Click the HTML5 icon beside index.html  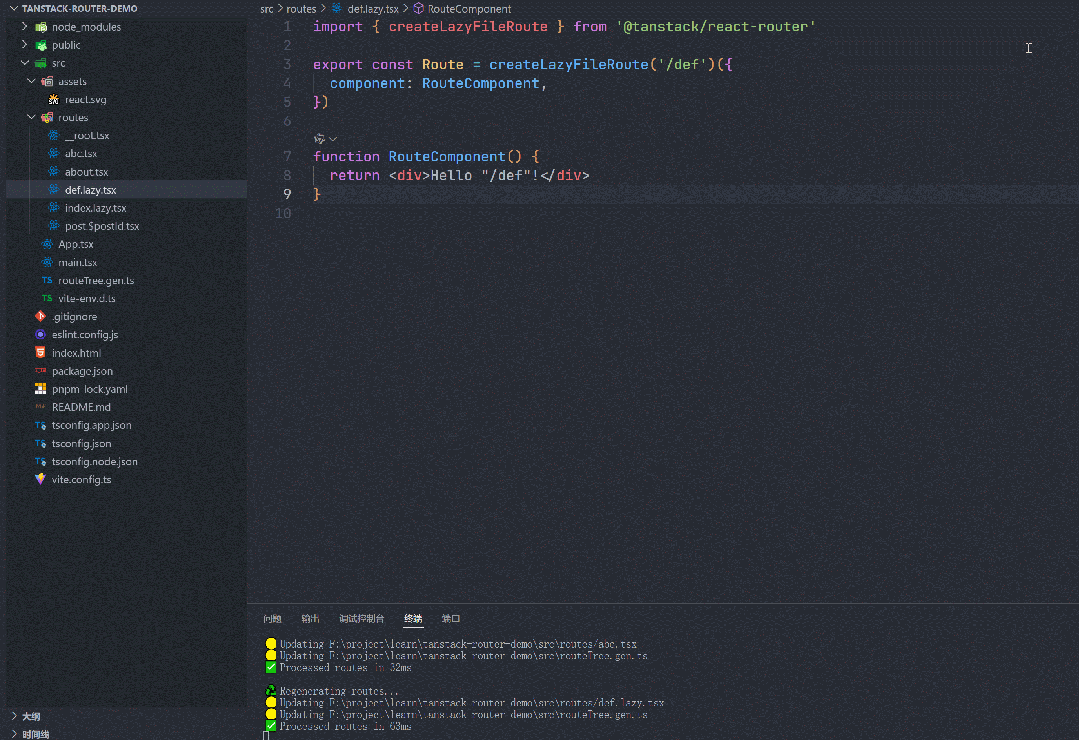[41, 352]
